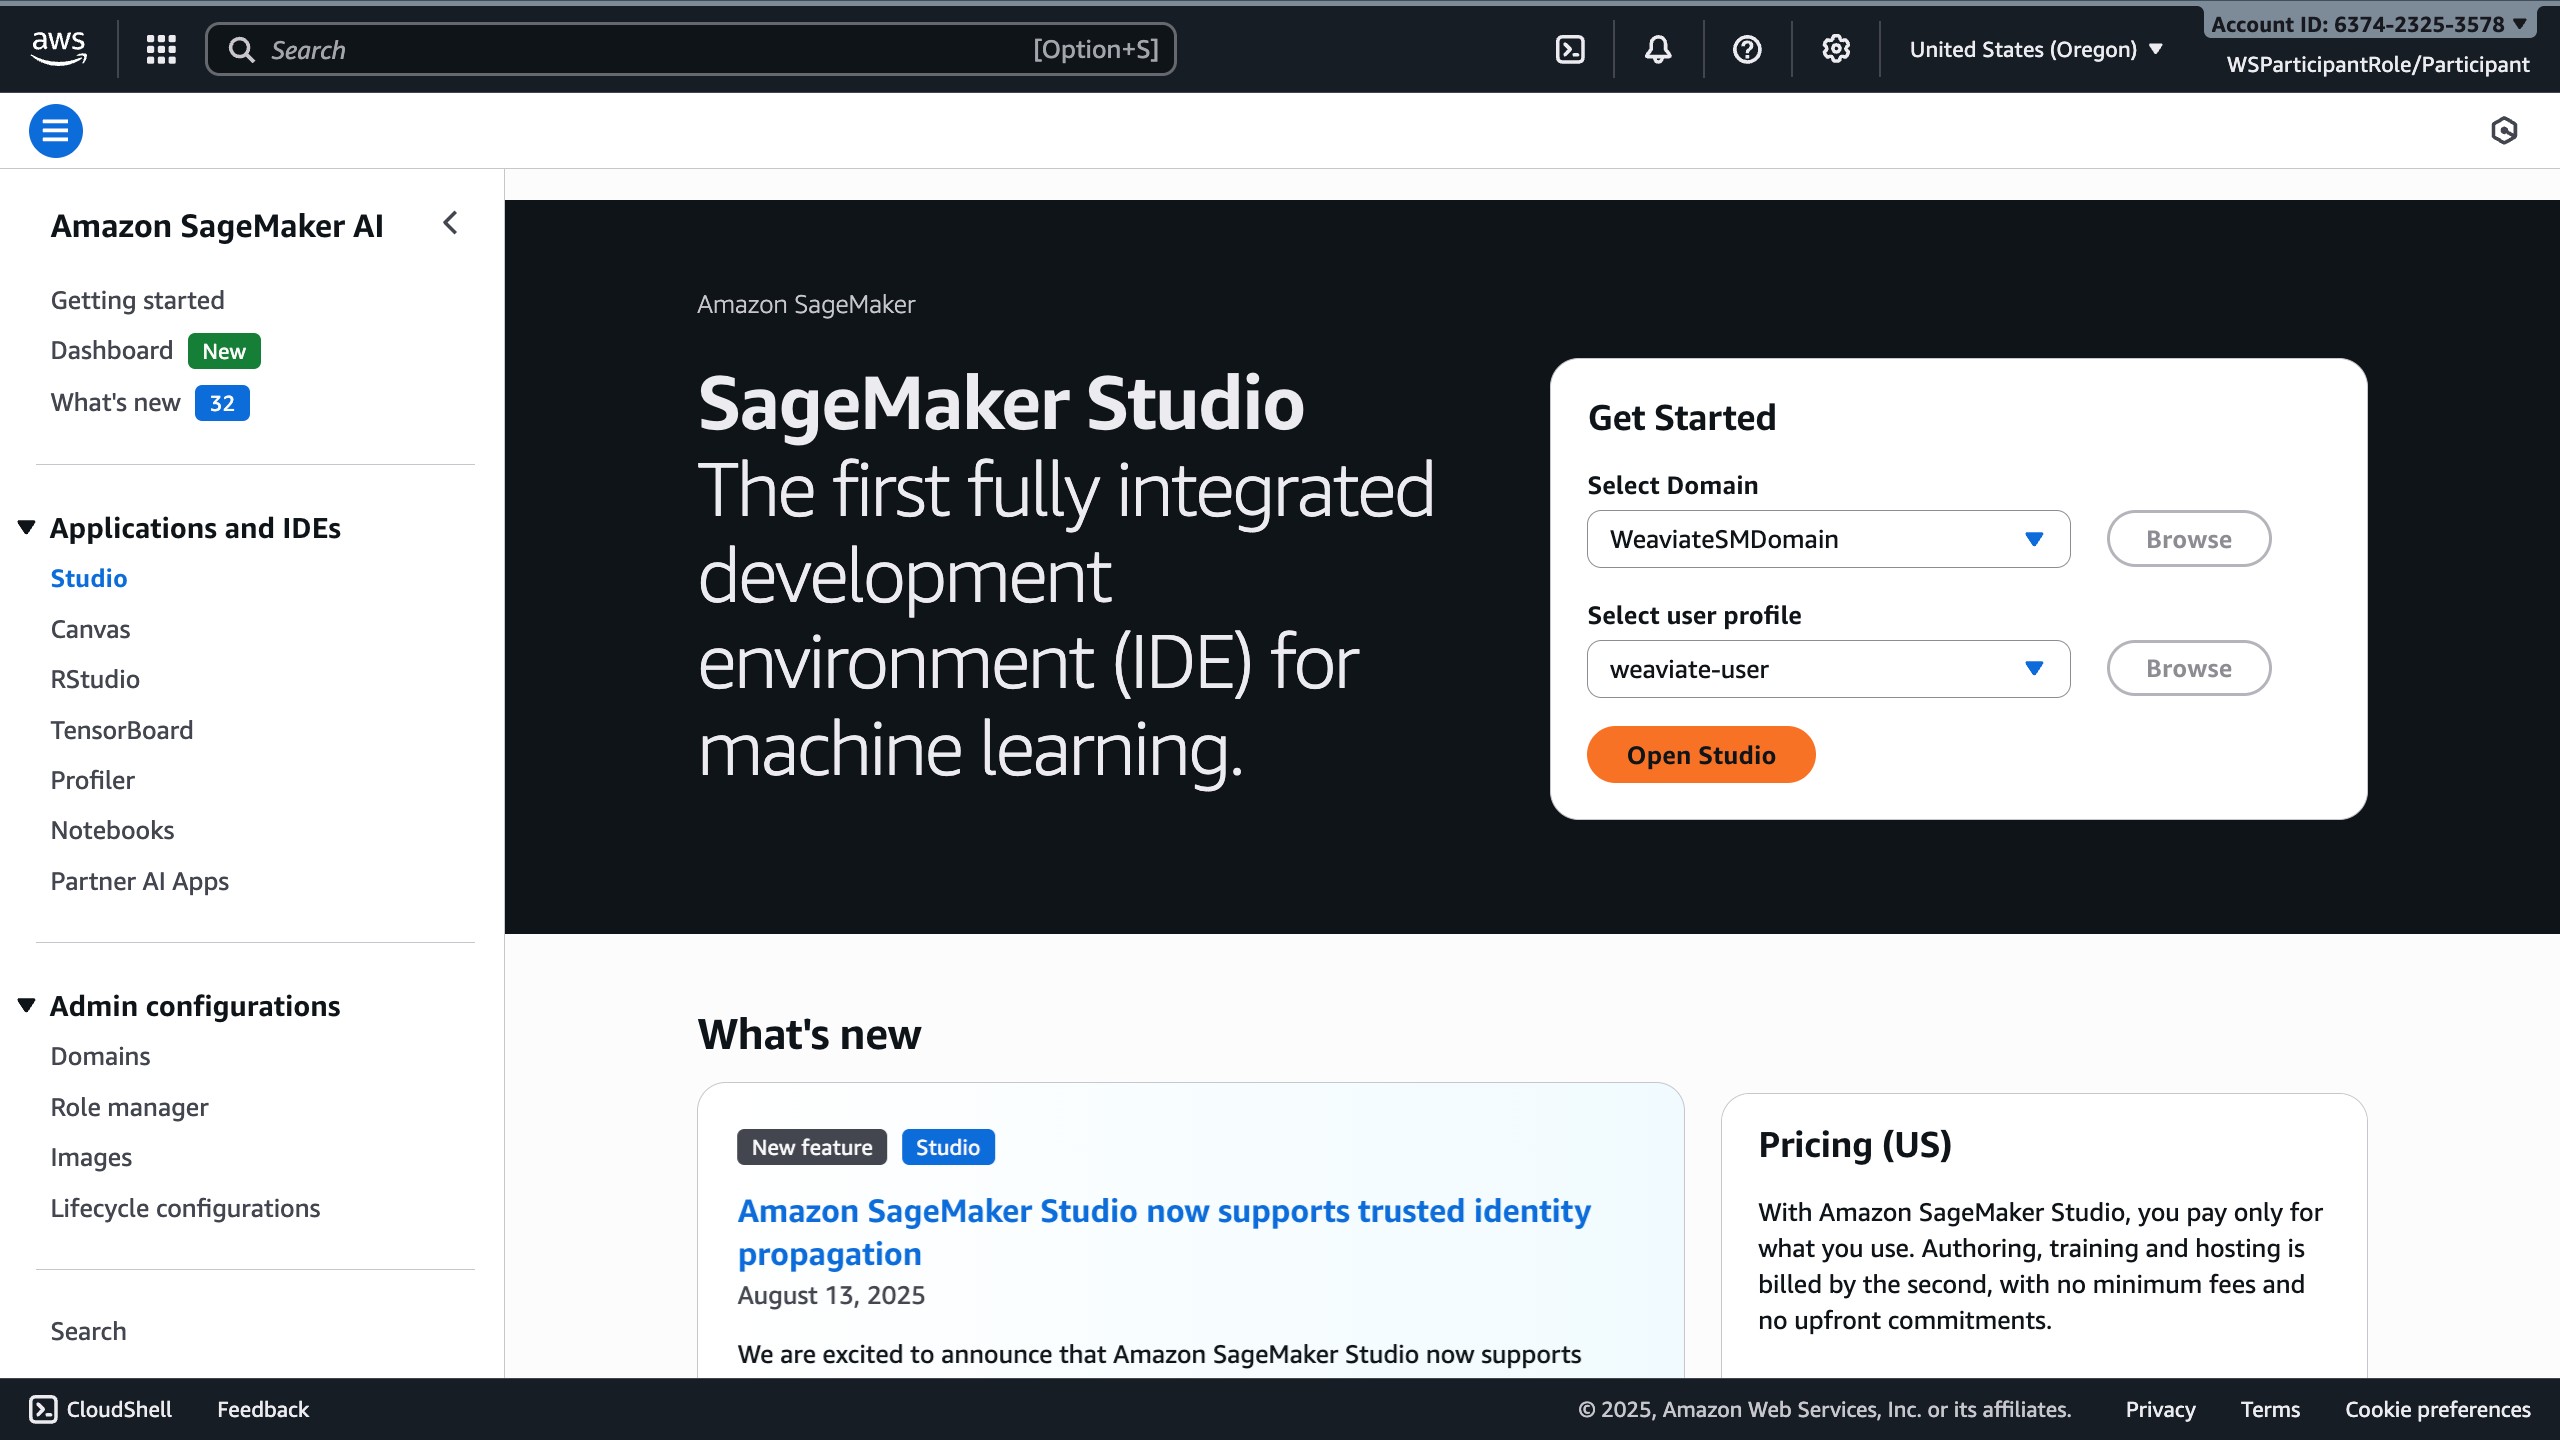Screen dimensions: 2560x1440
Task: Click the August 13, 2025 date
Action: click(831, 1295)
